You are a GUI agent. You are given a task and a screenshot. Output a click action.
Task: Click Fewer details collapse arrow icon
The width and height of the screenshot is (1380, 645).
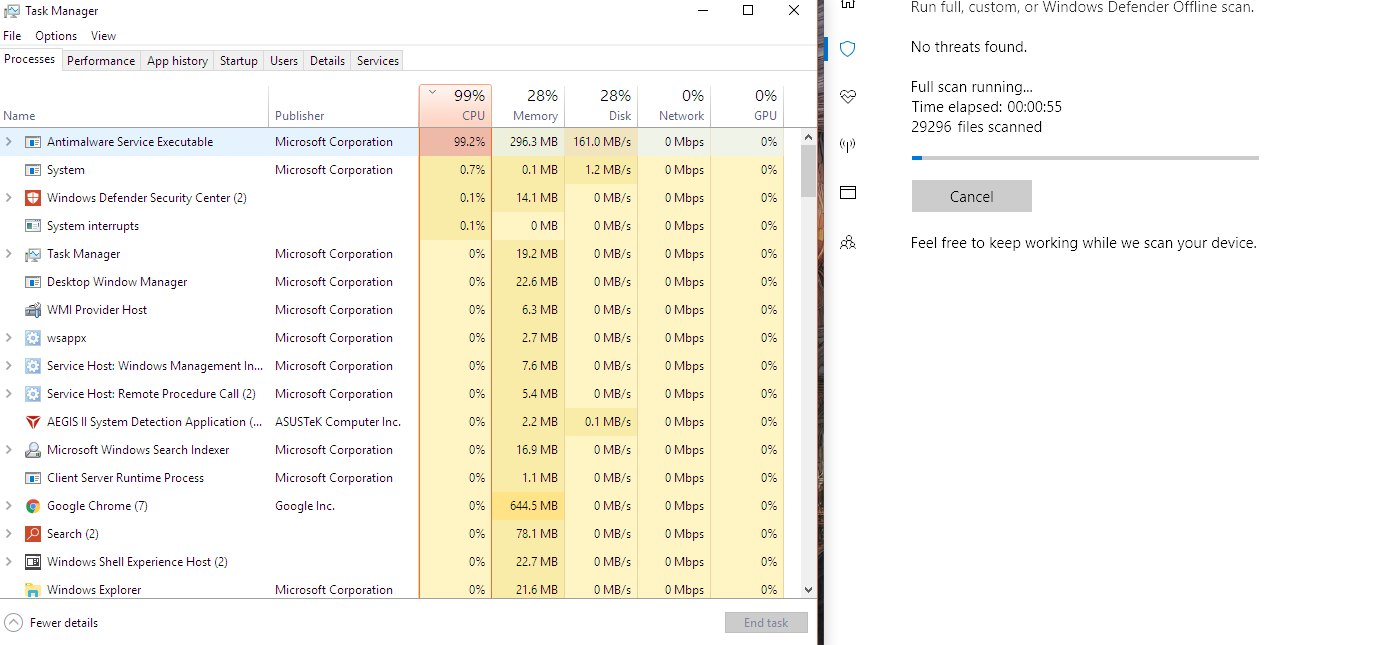12,622
